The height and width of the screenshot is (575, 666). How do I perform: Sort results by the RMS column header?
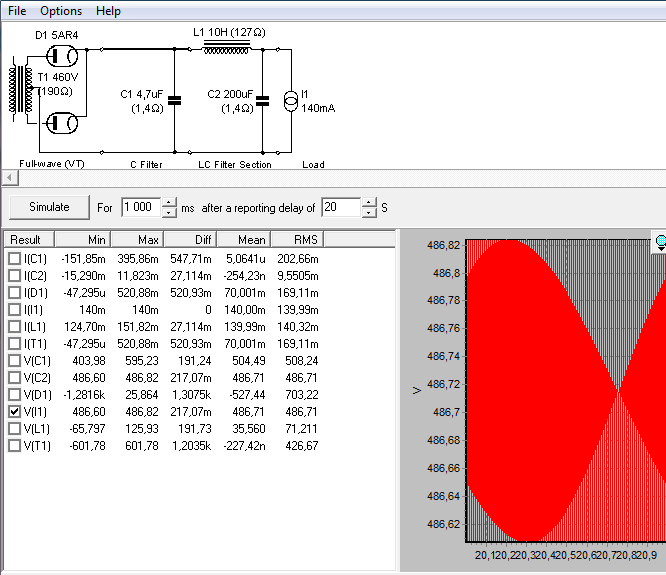click(297, 240)
